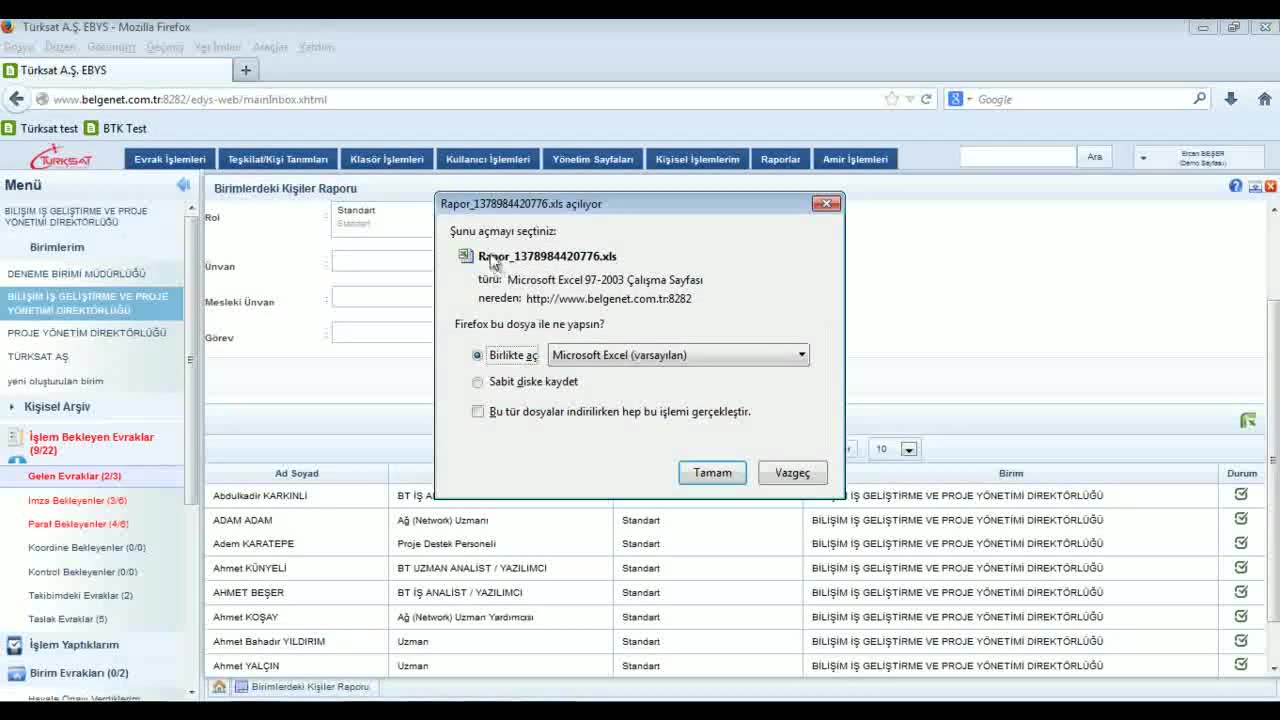Image resolution: width=1280 pixels, height=720 pixels.
Task: Open the Firefox downloads arrow icon
Action: click(1231, 99)
